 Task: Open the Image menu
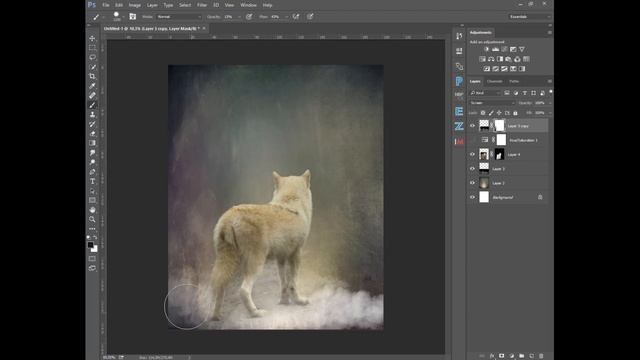(x=135, y=5)
